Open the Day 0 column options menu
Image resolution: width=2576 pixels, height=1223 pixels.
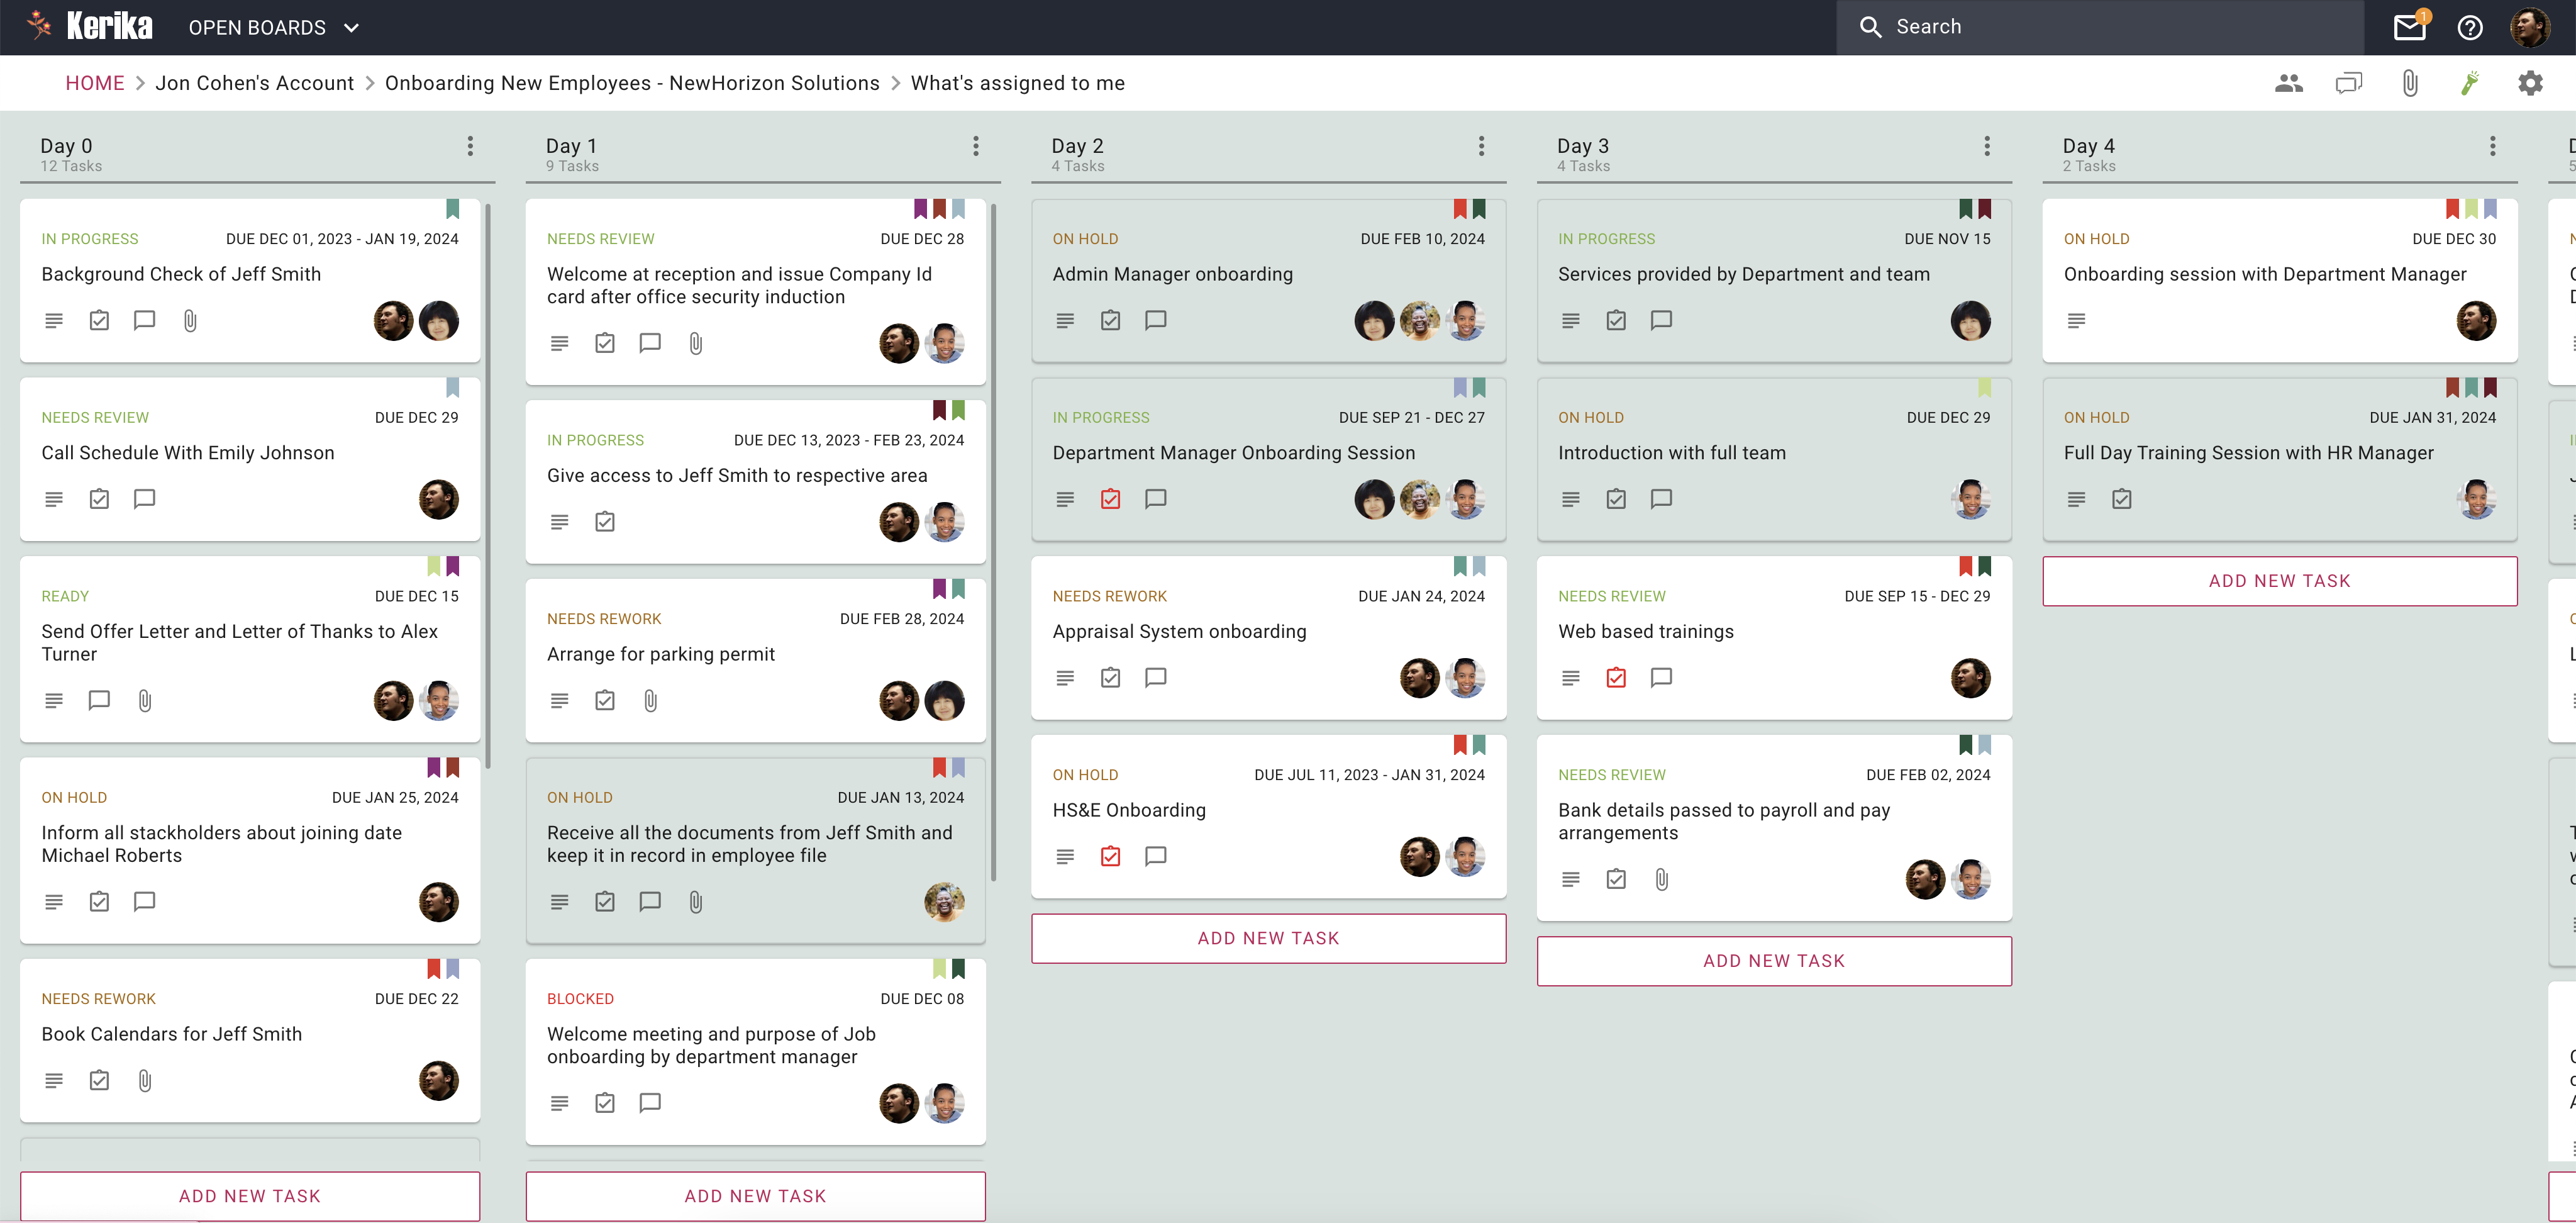click(x=470, y=146)
